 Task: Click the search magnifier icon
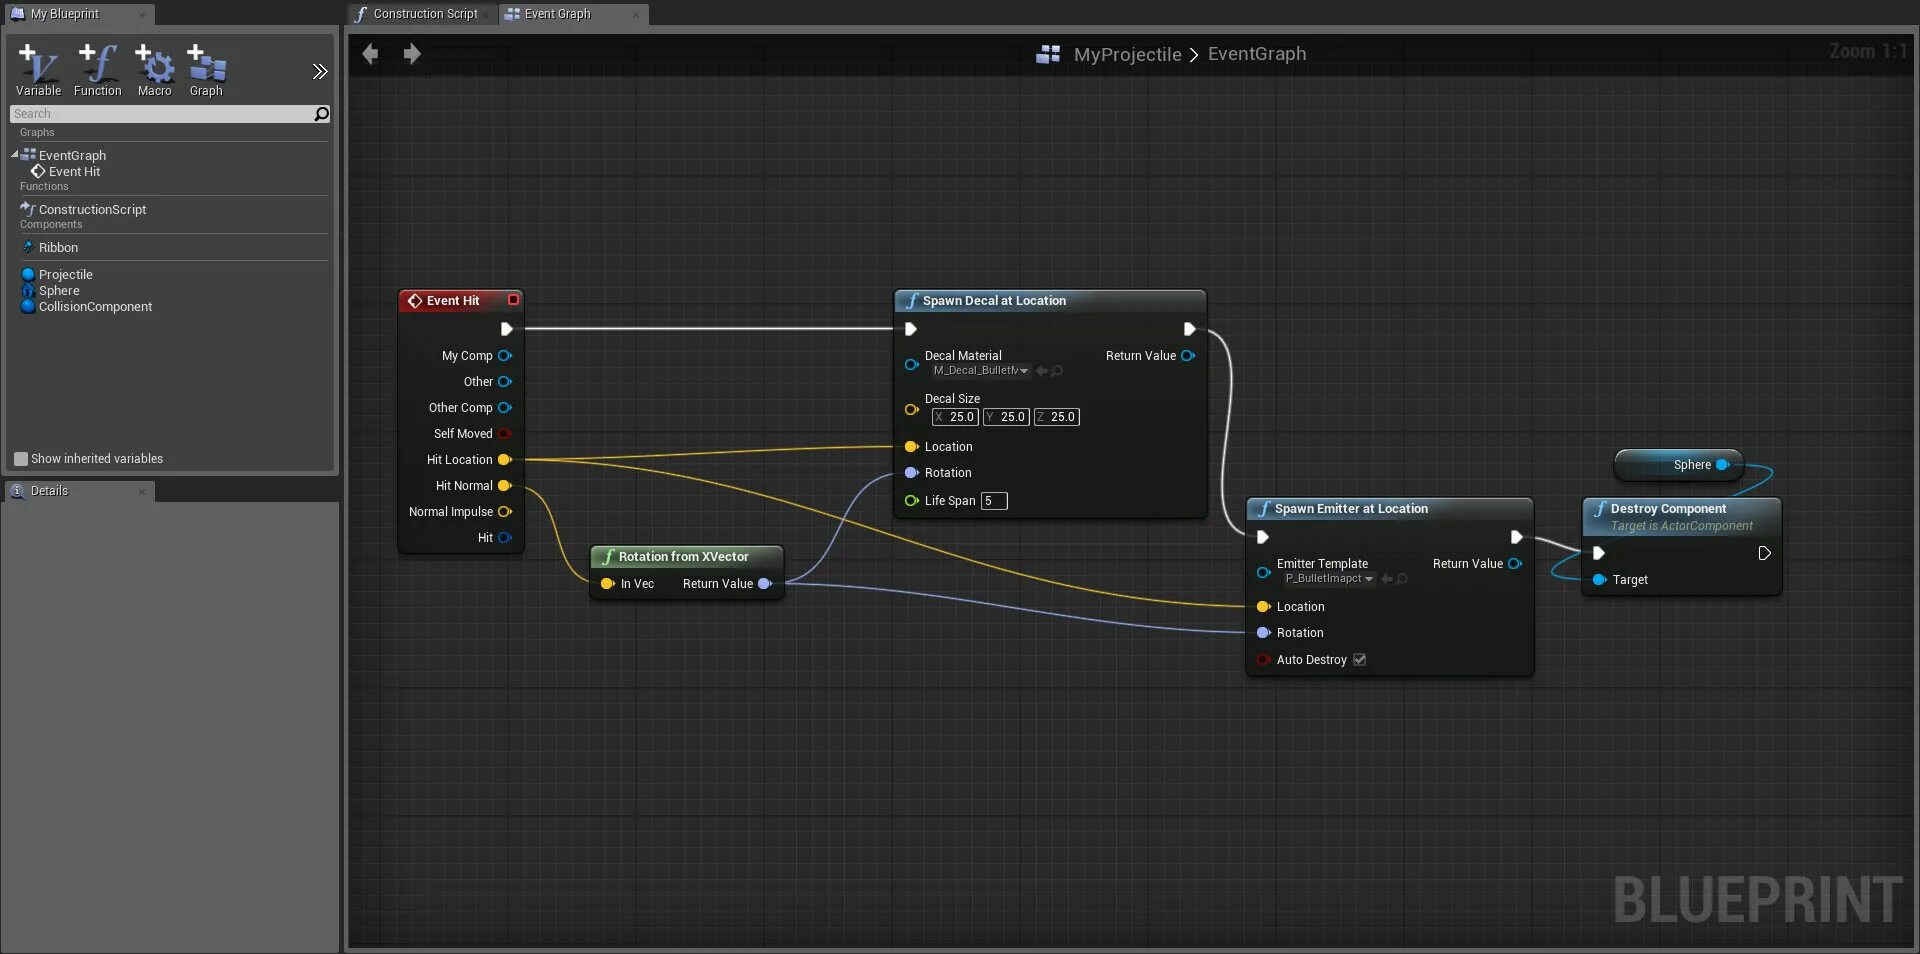click(x=321, y=114)
